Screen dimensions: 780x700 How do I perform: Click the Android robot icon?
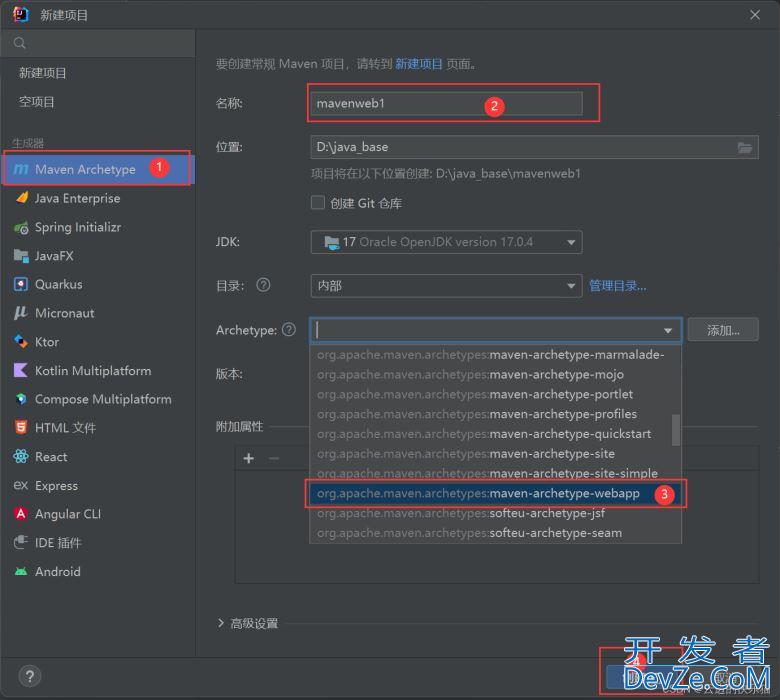click(21, 571)
